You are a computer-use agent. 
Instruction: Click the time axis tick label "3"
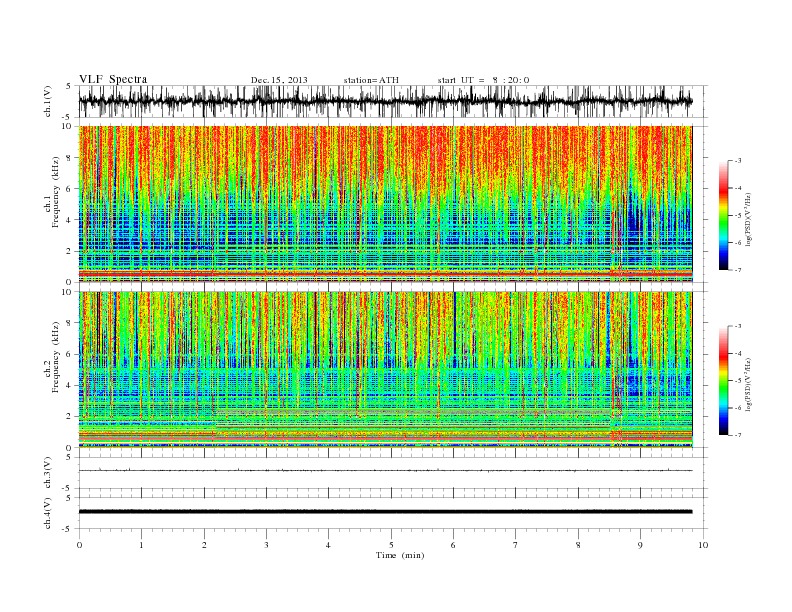pos(266,545)
